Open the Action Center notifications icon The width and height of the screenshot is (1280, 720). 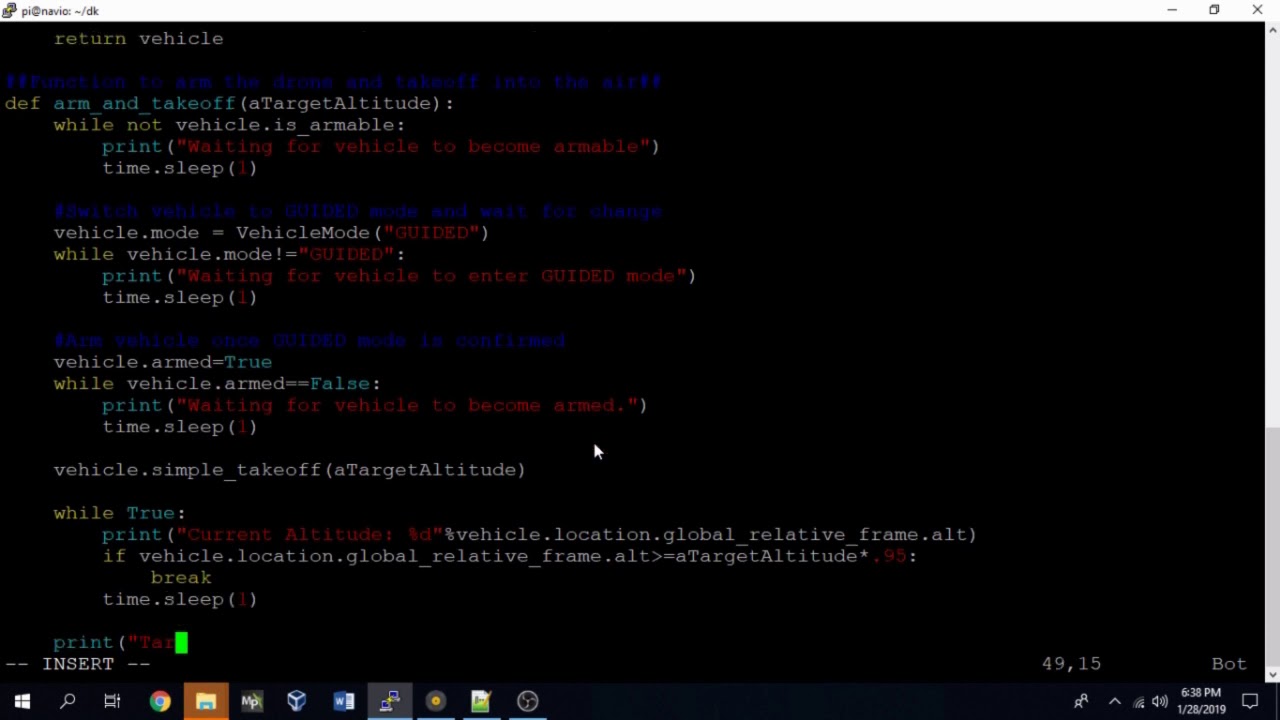point(1250,701)
